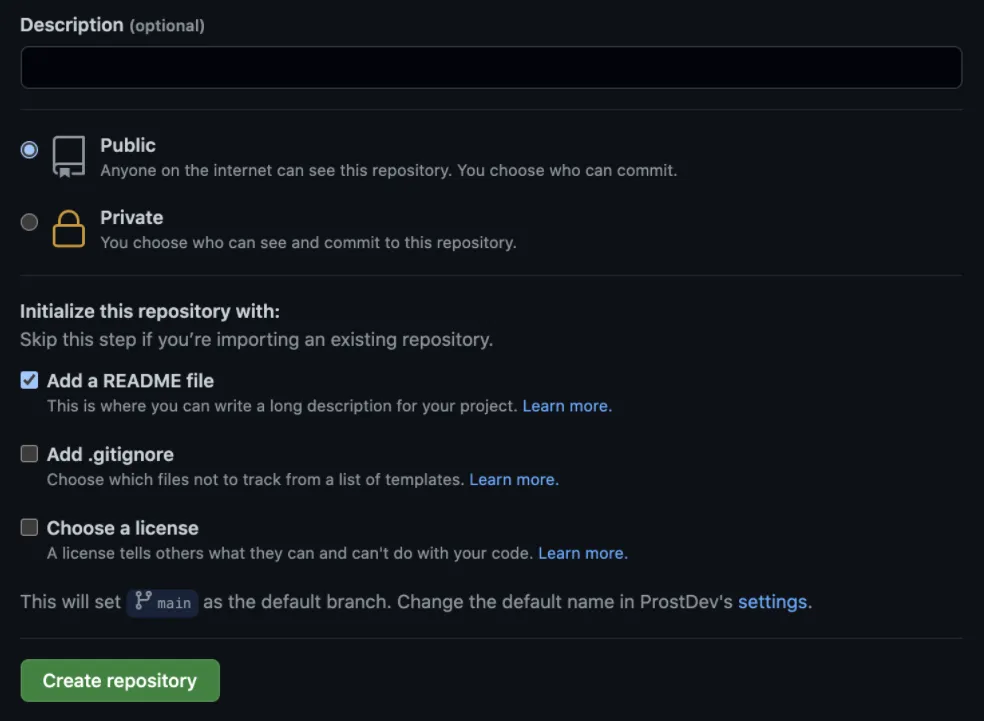Screen dimensions: 984x721
Task: Open Learn more link for .gitignore
Action: [x=514, y=479]
